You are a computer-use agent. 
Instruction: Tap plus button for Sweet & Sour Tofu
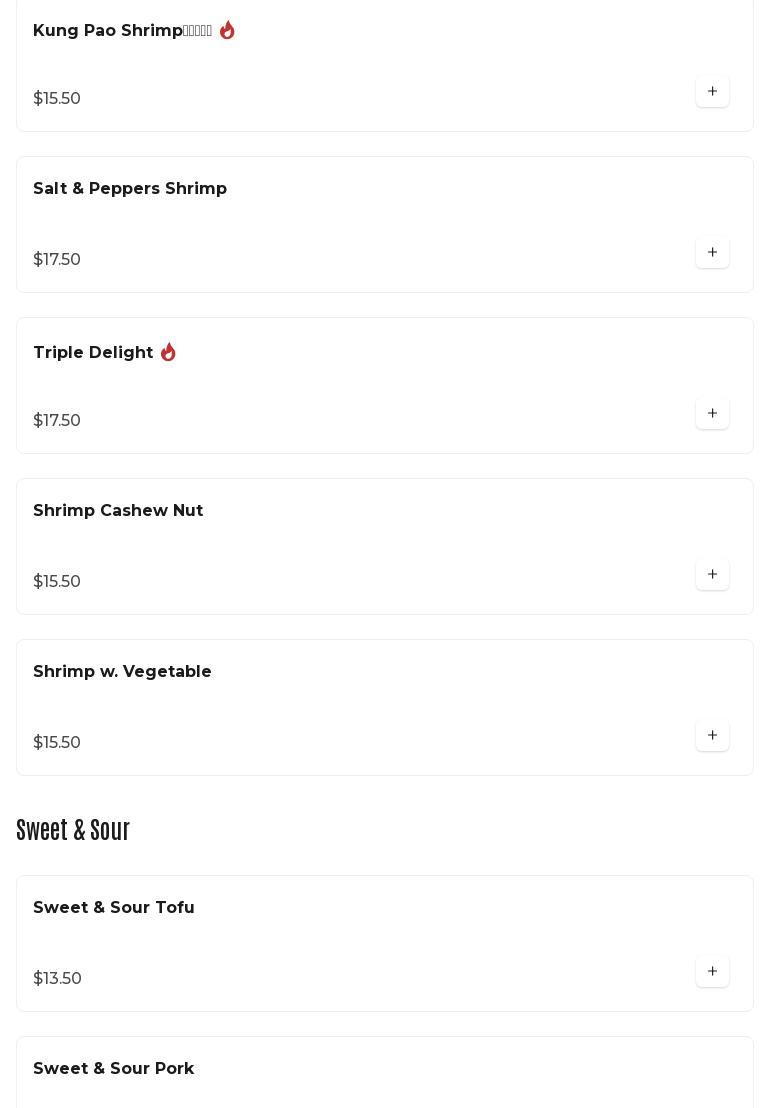[712, 972]
